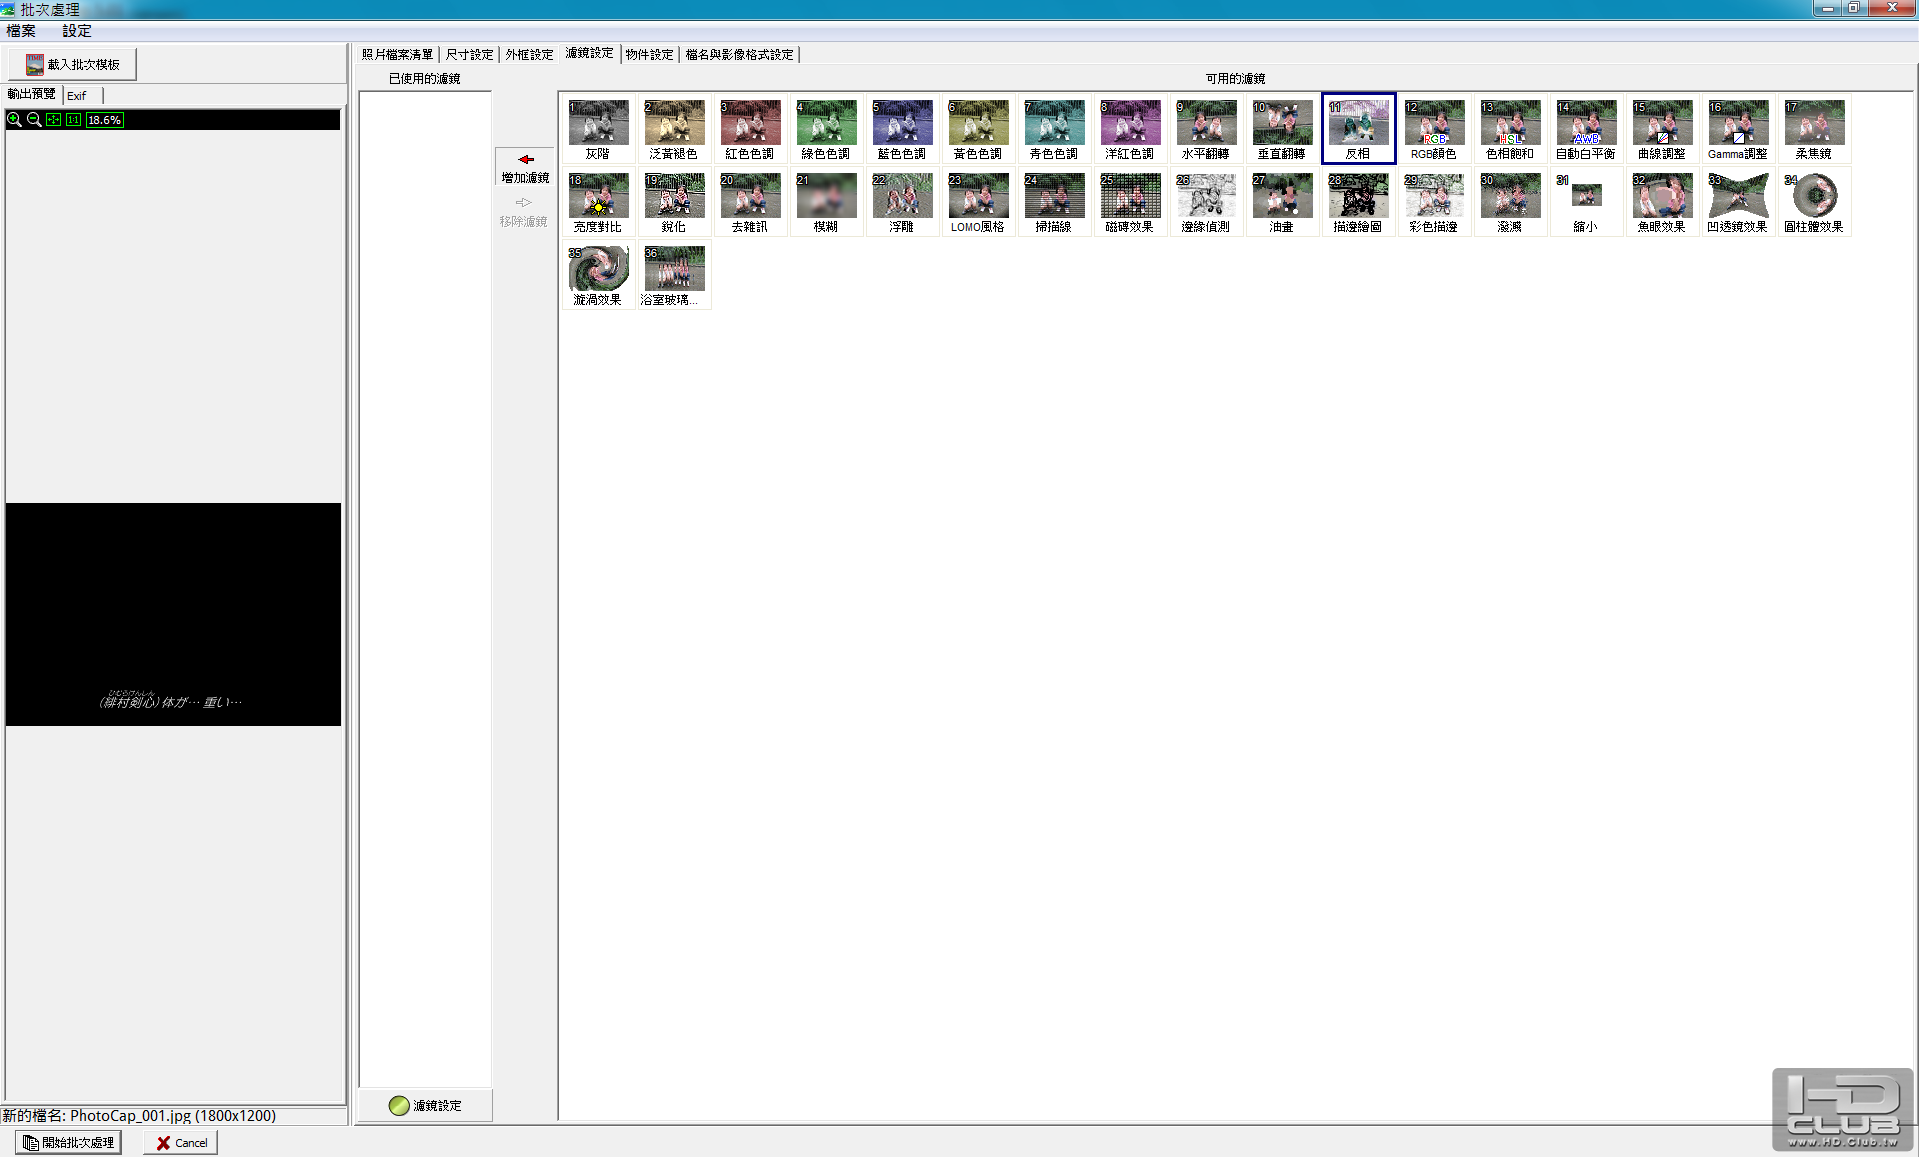This screenshot has width=1919, height=1157.
Task: Click the zoom in magnifier icon
Action: pyautogui.click(x=14, y=120)
